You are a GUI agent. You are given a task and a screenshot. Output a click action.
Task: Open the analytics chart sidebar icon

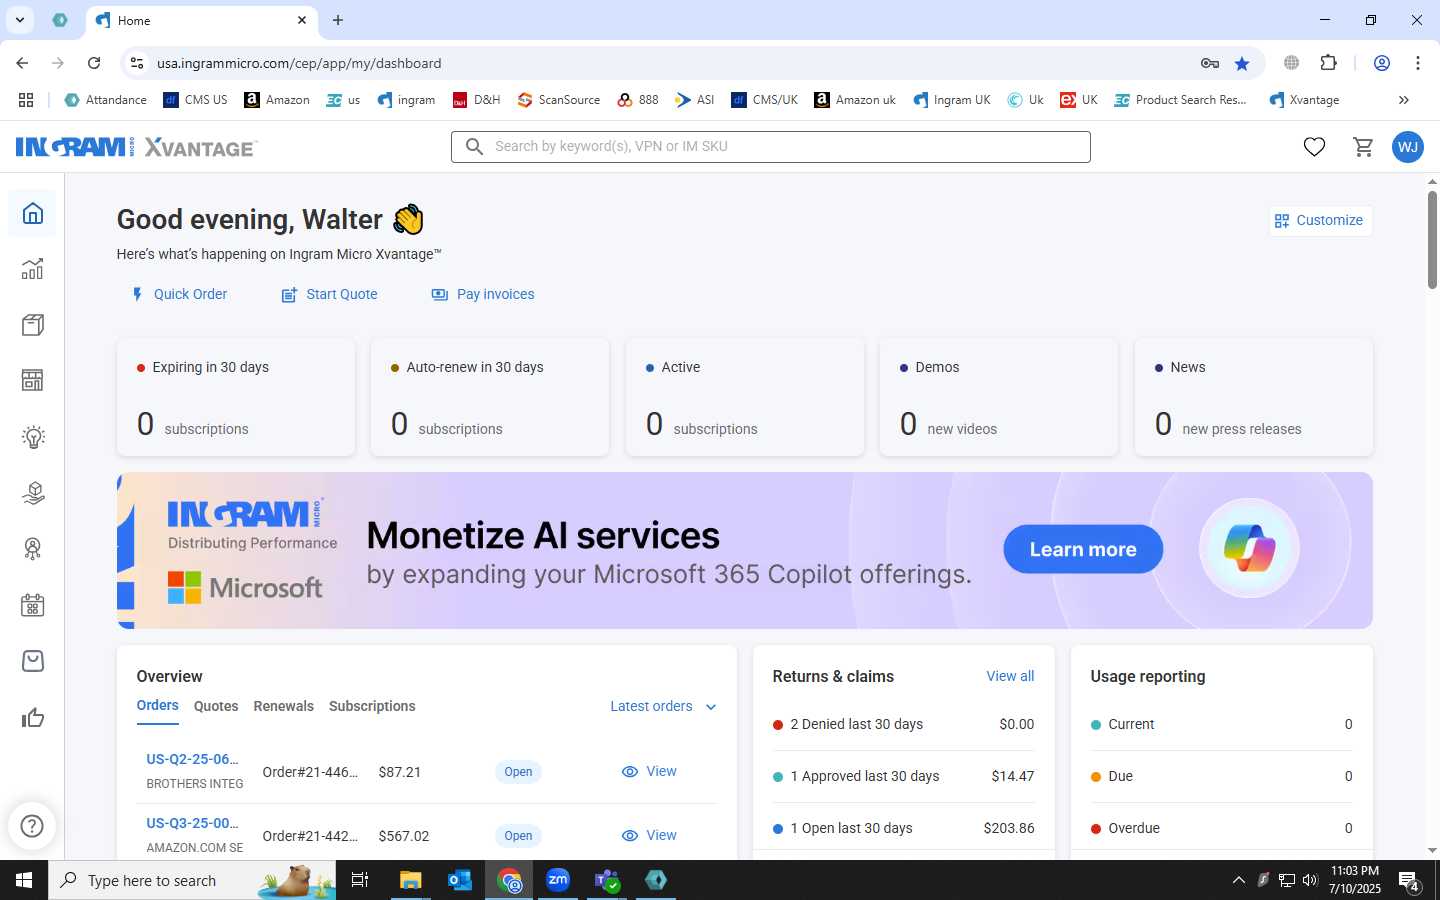coord(33,269)
